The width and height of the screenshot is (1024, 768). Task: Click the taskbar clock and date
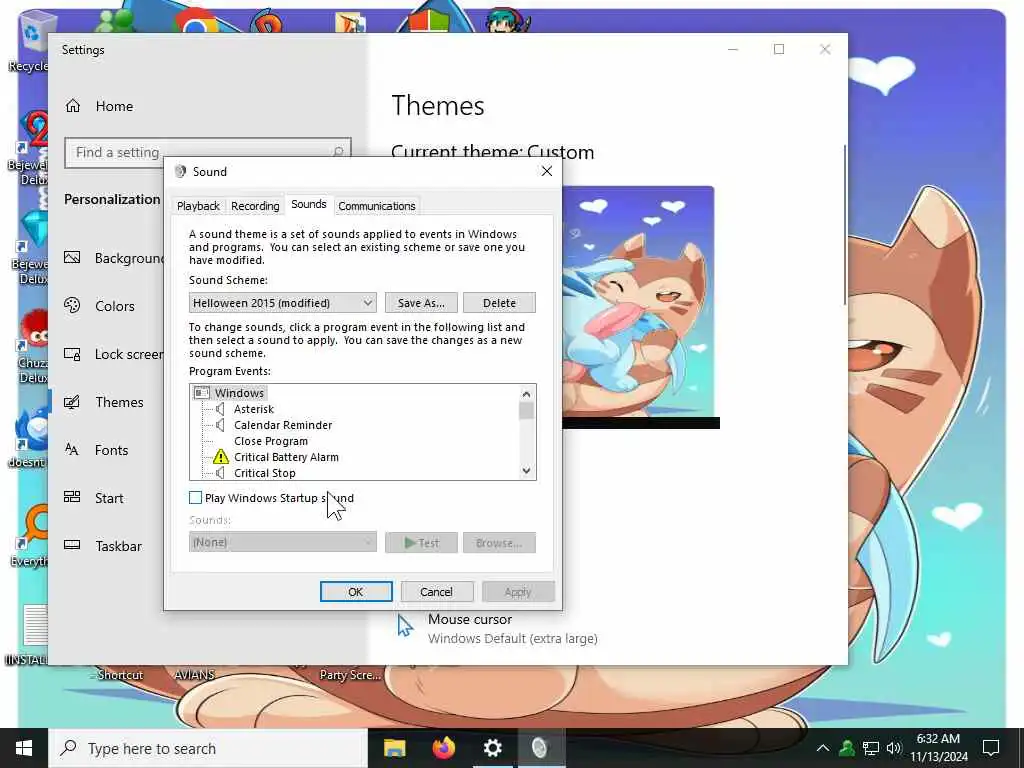(x=938, y=748)
